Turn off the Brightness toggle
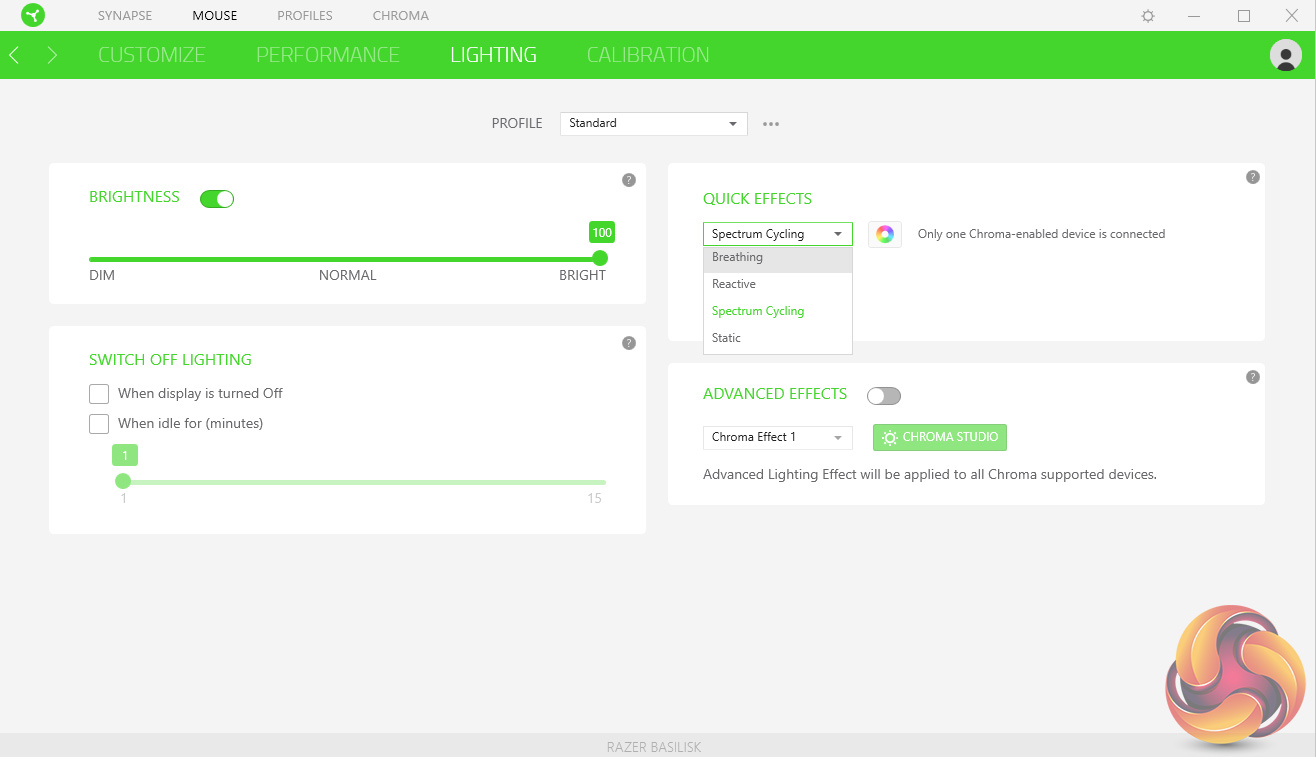The height and width of the screenshot is (757, 1316). (217, 199)
